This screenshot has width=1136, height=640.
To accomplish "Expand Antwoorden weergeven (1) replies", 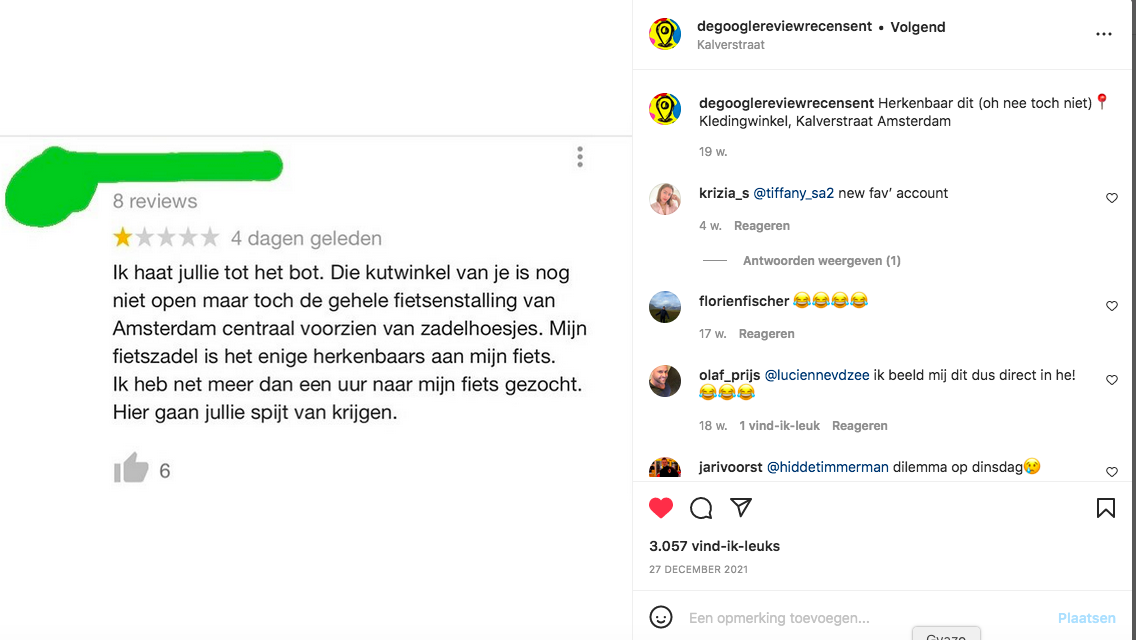I will (x=822, y=260).
